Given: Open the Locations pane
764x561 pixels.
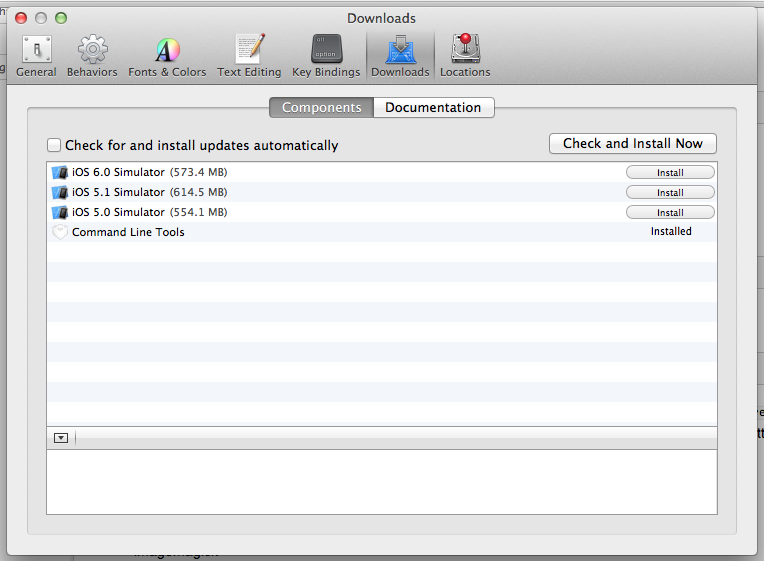Looking at the screenshot, I should (x=465, y=56).
